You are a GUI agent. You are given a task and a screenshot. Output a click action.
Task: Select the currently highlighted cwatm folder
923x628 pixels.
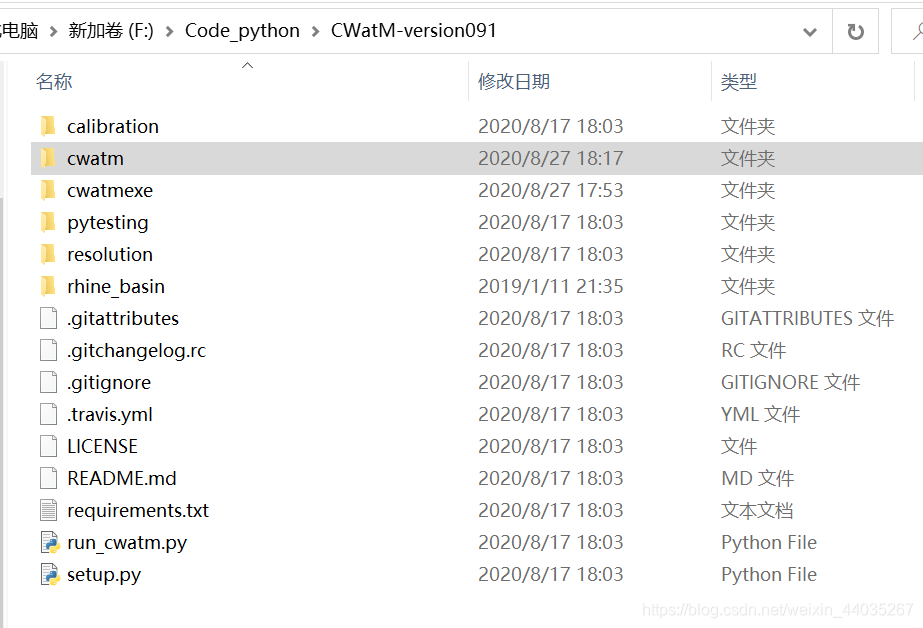[x=96, y=158]
